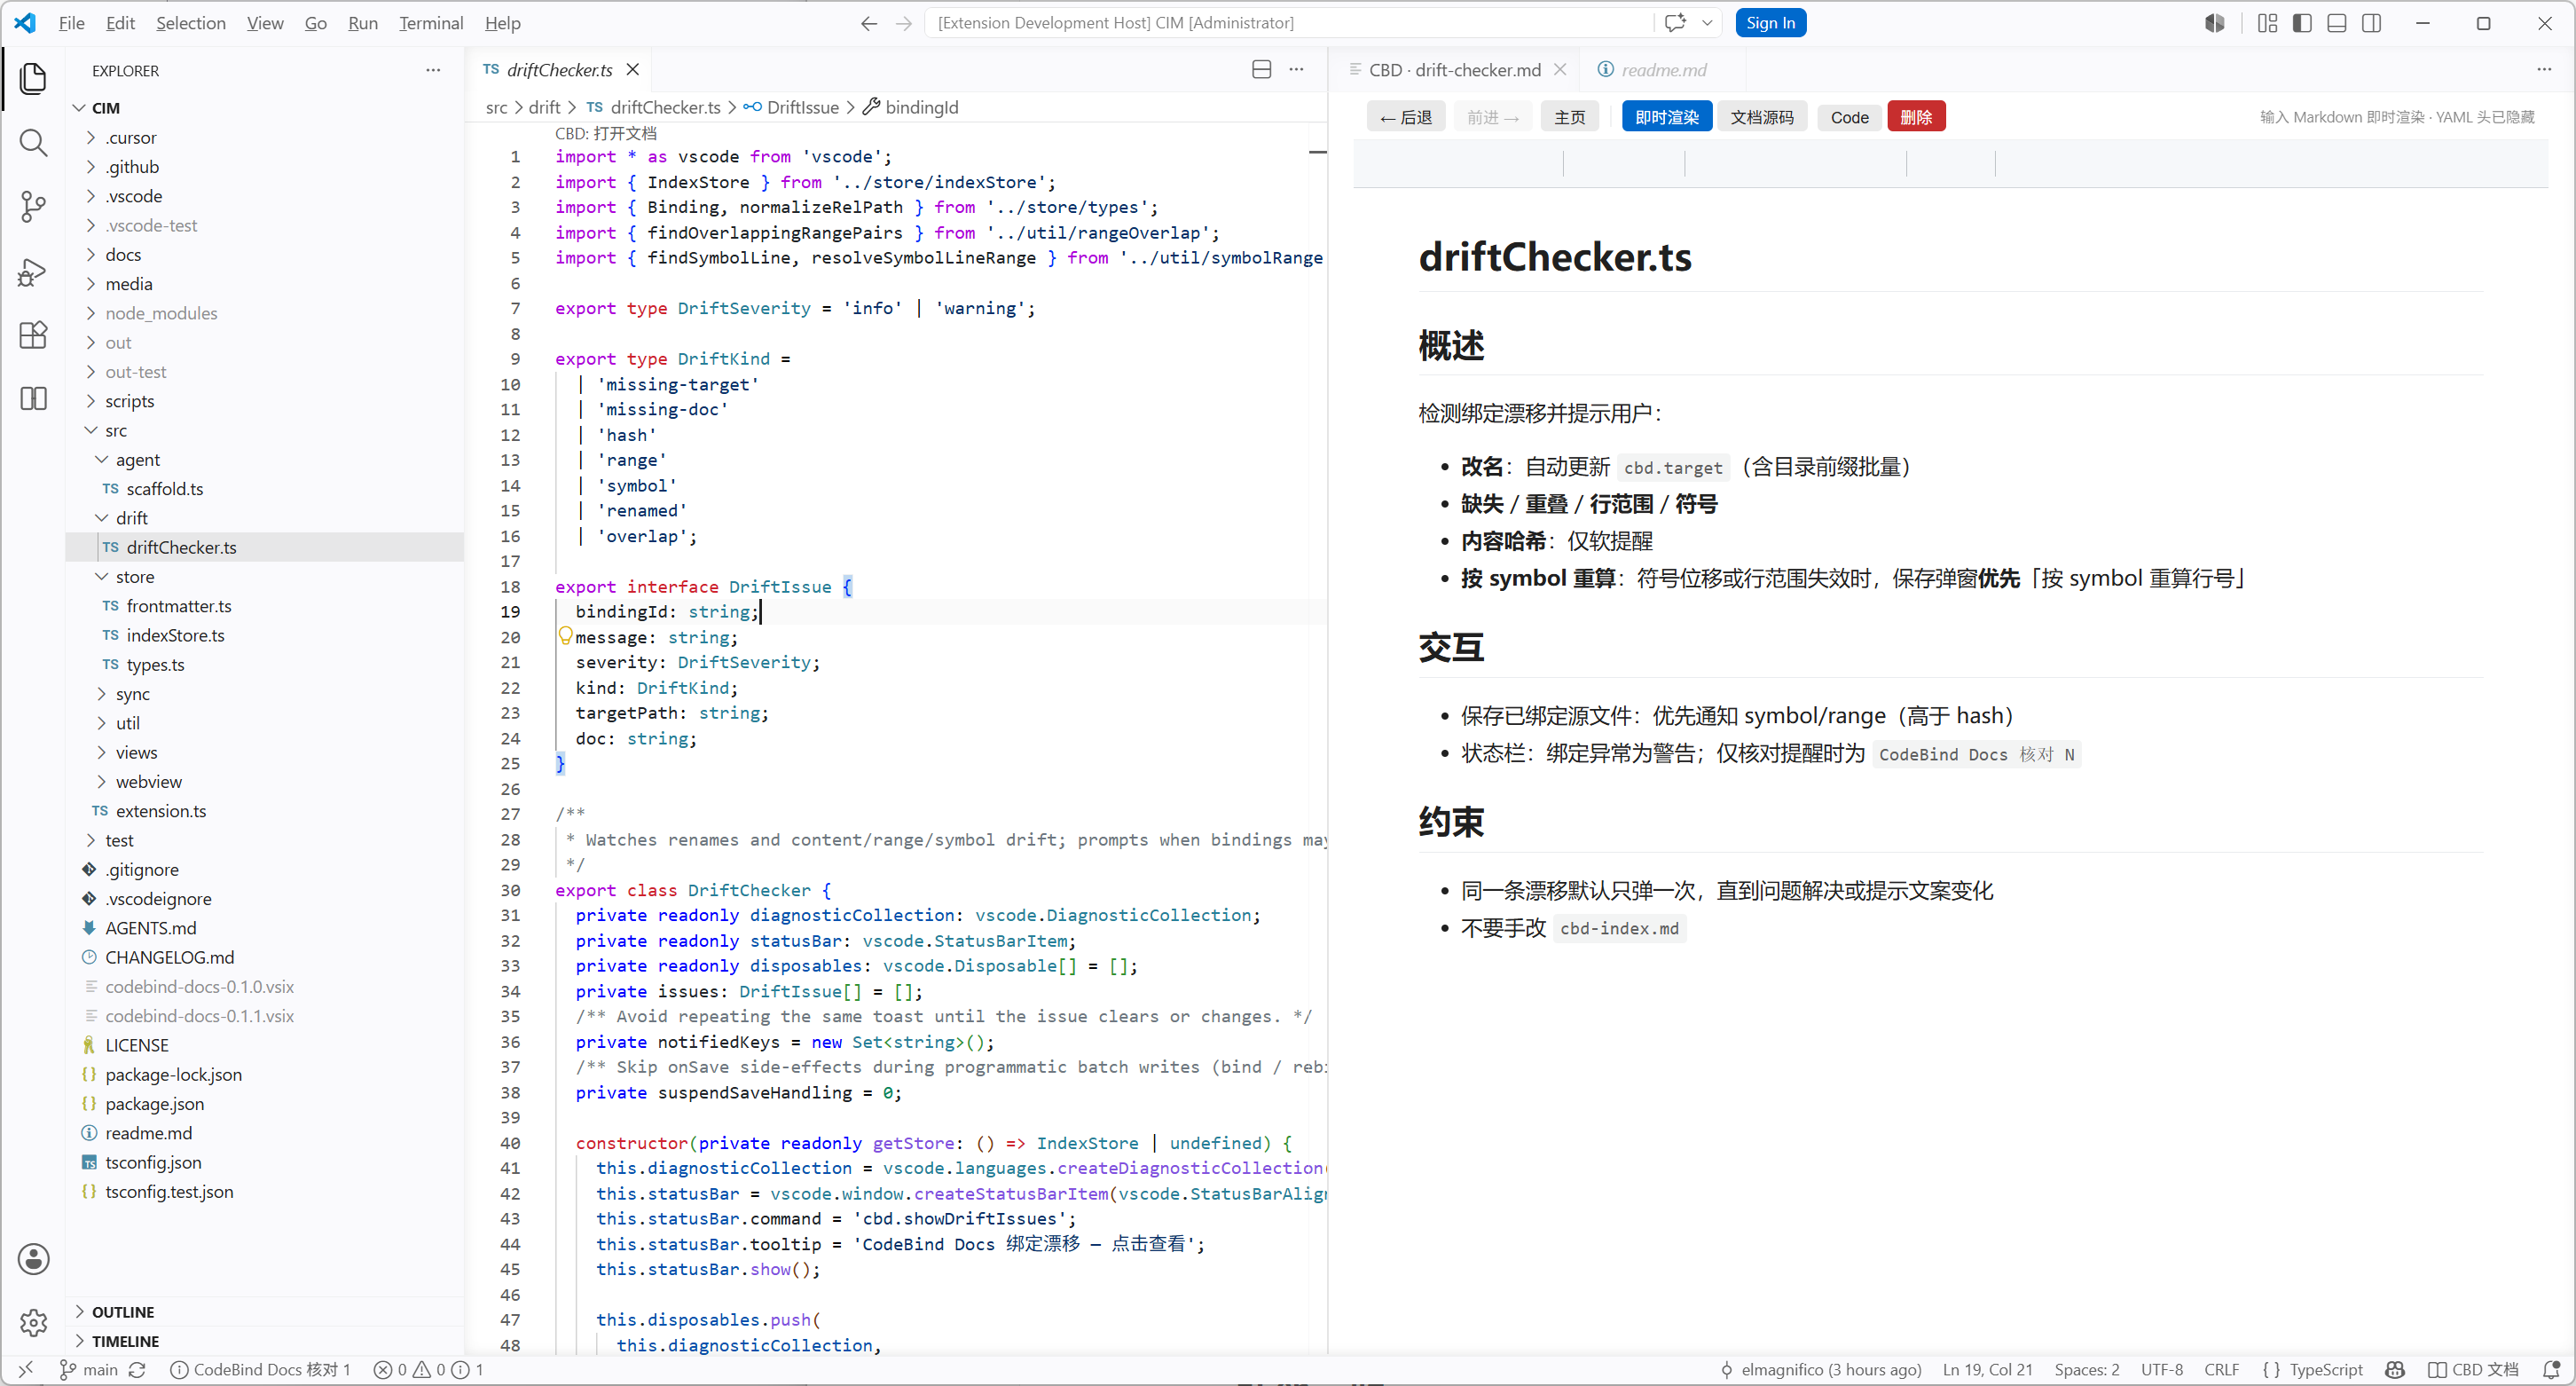This screenshot has width=2576, height=1386.
Task: Switch to the readme.md tab
Action: 1662,70
